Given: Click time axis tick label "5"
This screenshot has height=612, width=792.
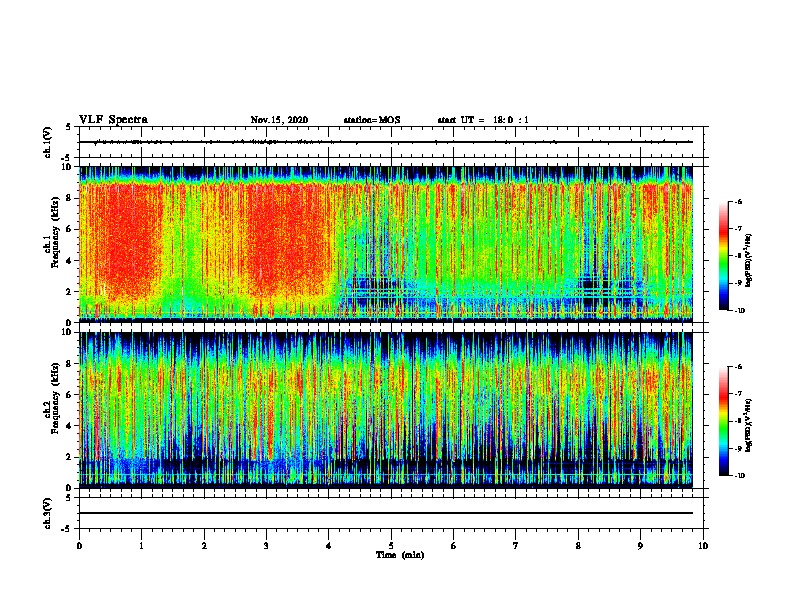Looking at the screenshot, I should coord(391,546).
